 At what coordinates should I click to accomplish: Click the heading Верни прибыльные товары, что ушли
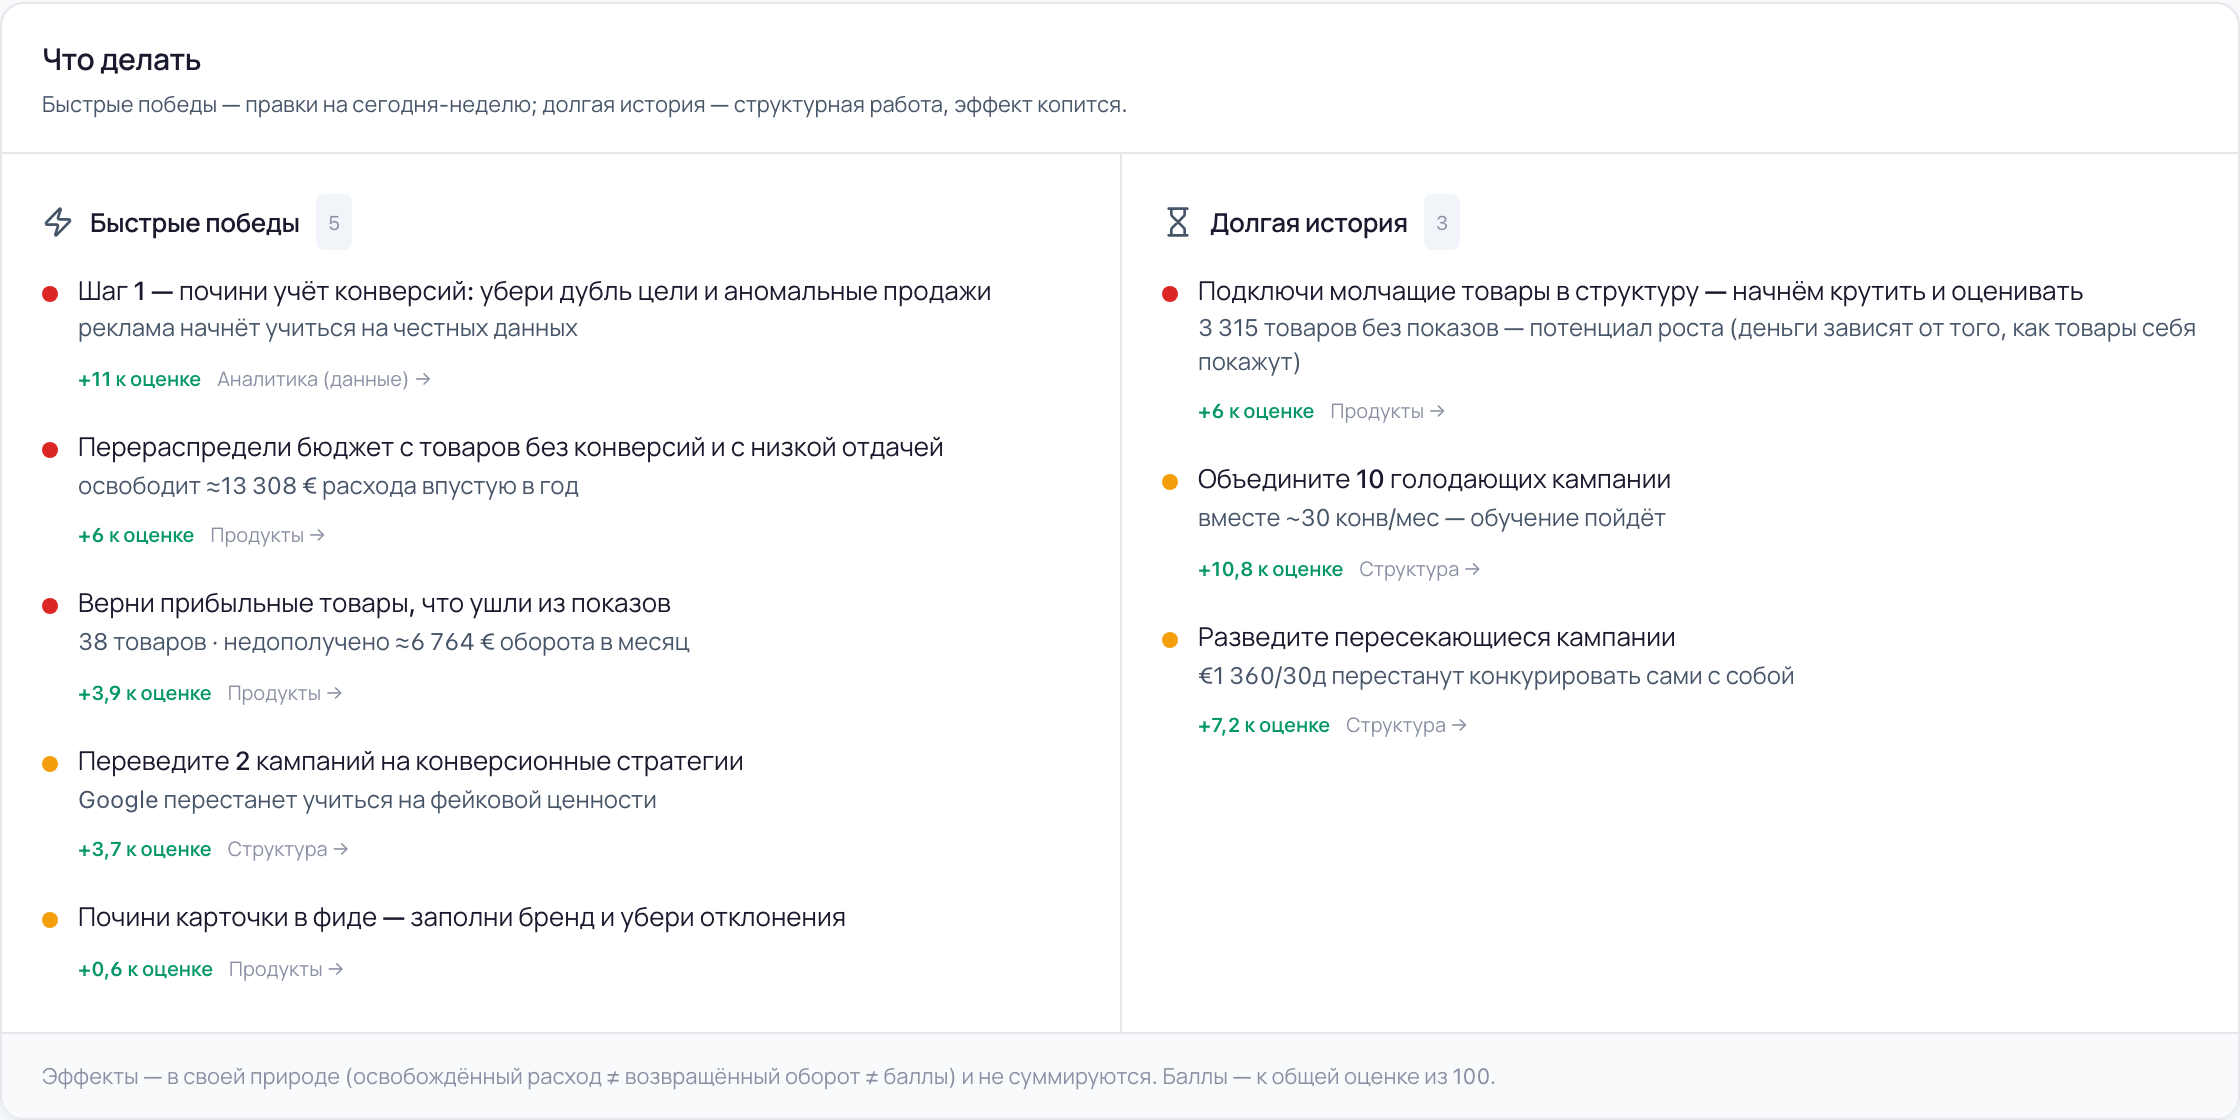click(x=374, y=603)
